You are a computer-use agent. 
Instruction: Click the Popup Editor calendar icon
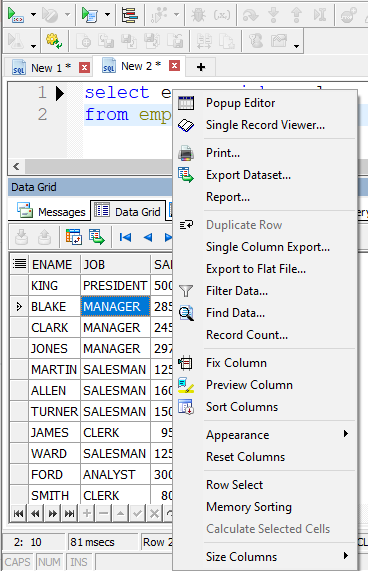point(186,103)
